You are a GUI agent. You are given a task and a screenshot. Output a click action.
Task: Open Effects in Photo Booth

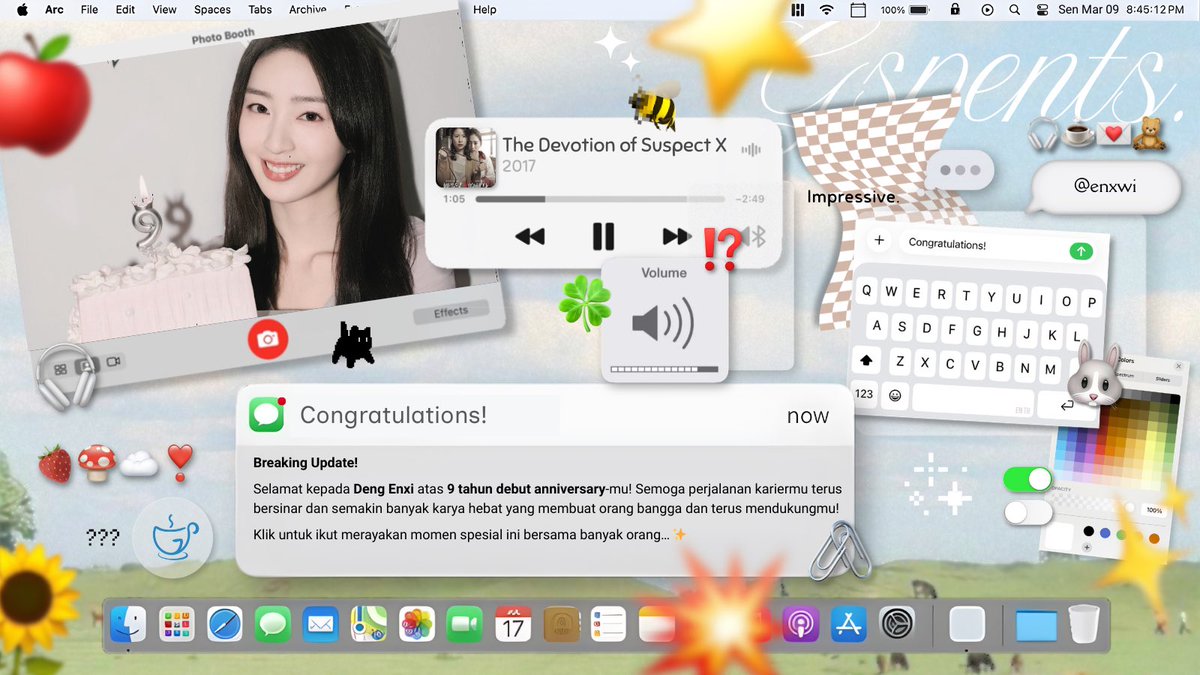click(451, 313)
